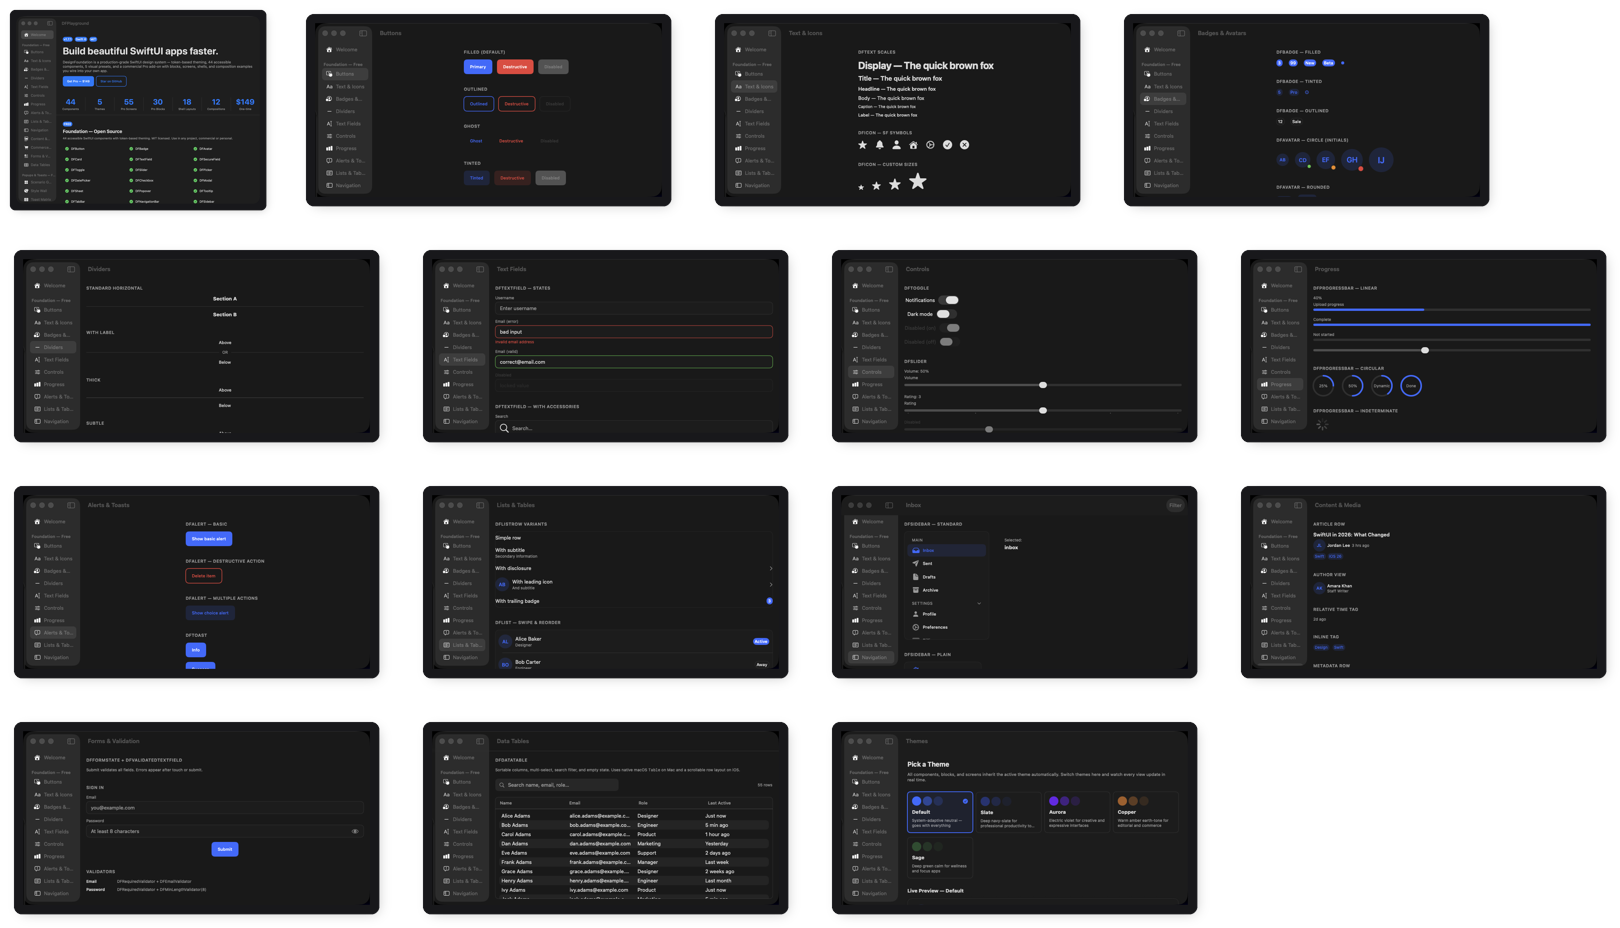
Task: Open Controls item in Controls window sidebar
Action: (x=871, y=372)
